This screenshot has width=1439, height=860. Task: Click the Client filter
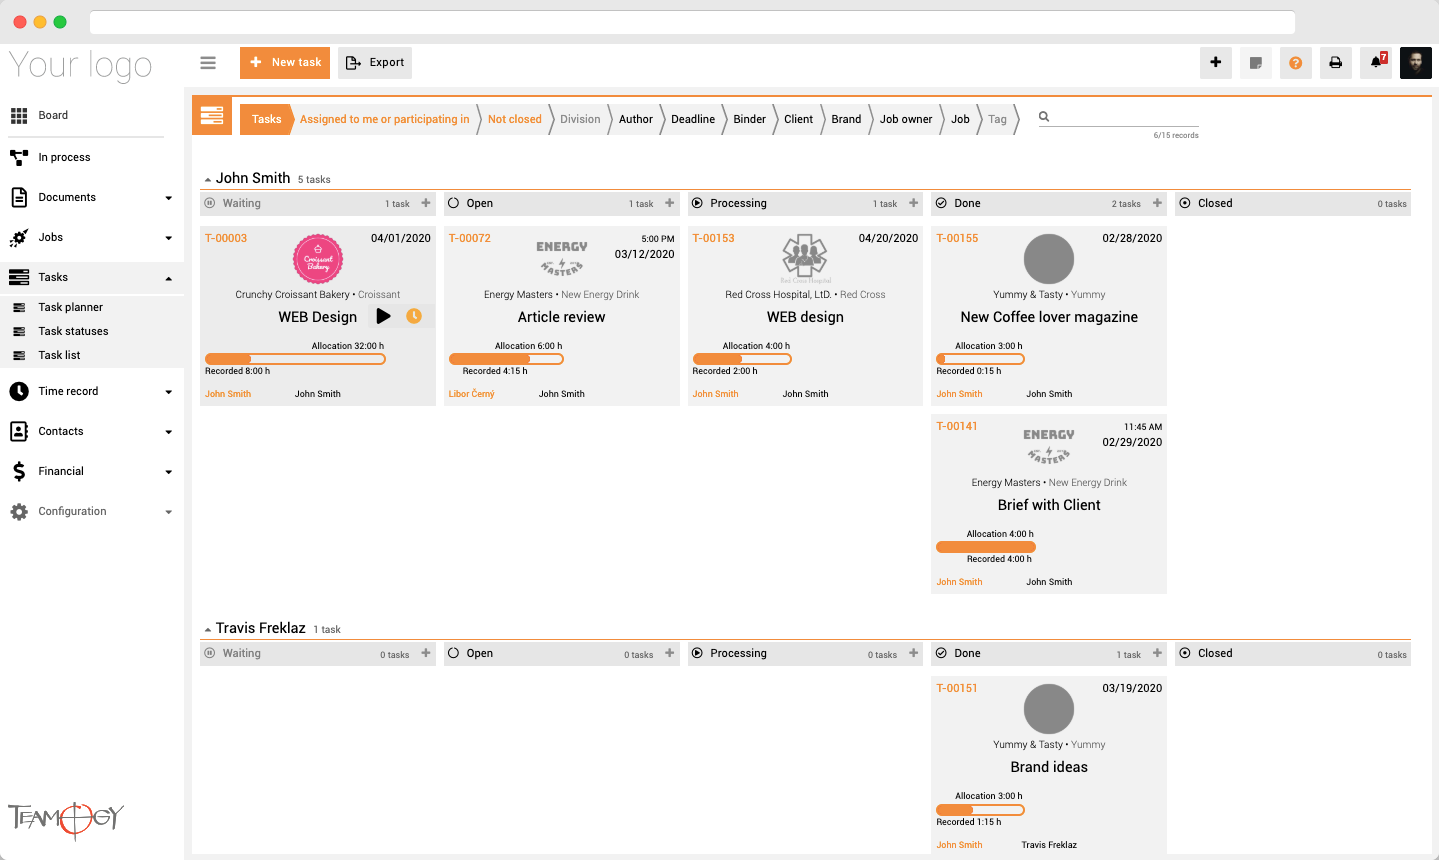coord(798,119)
